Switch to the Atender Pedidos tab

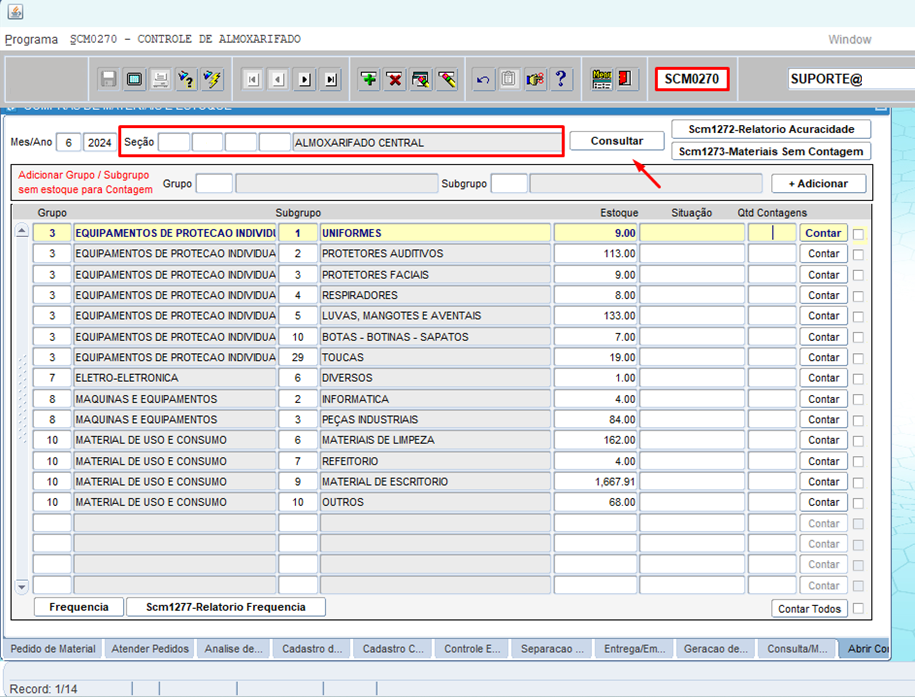[150, 649]
